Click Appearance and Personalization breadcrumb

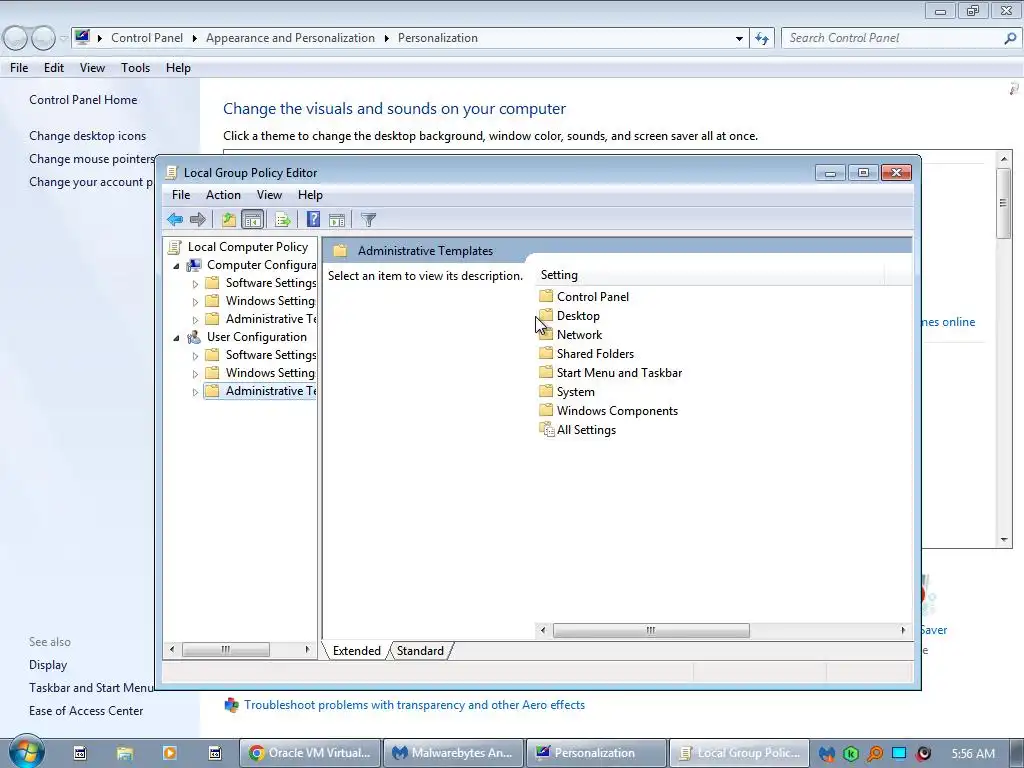(290, 38)
